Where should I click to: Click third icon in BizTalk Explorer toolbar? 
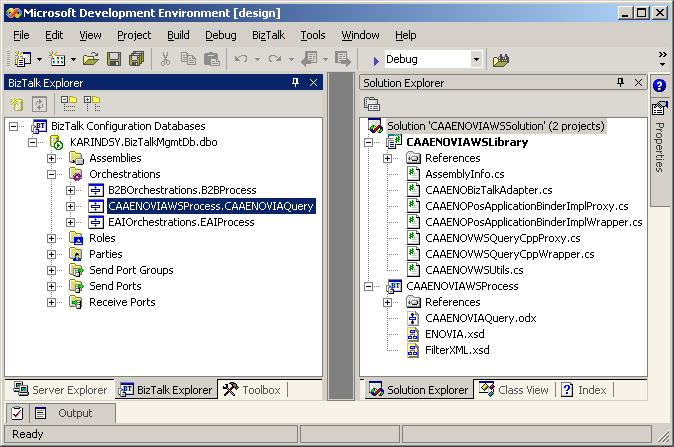click(x=69, y=104)
